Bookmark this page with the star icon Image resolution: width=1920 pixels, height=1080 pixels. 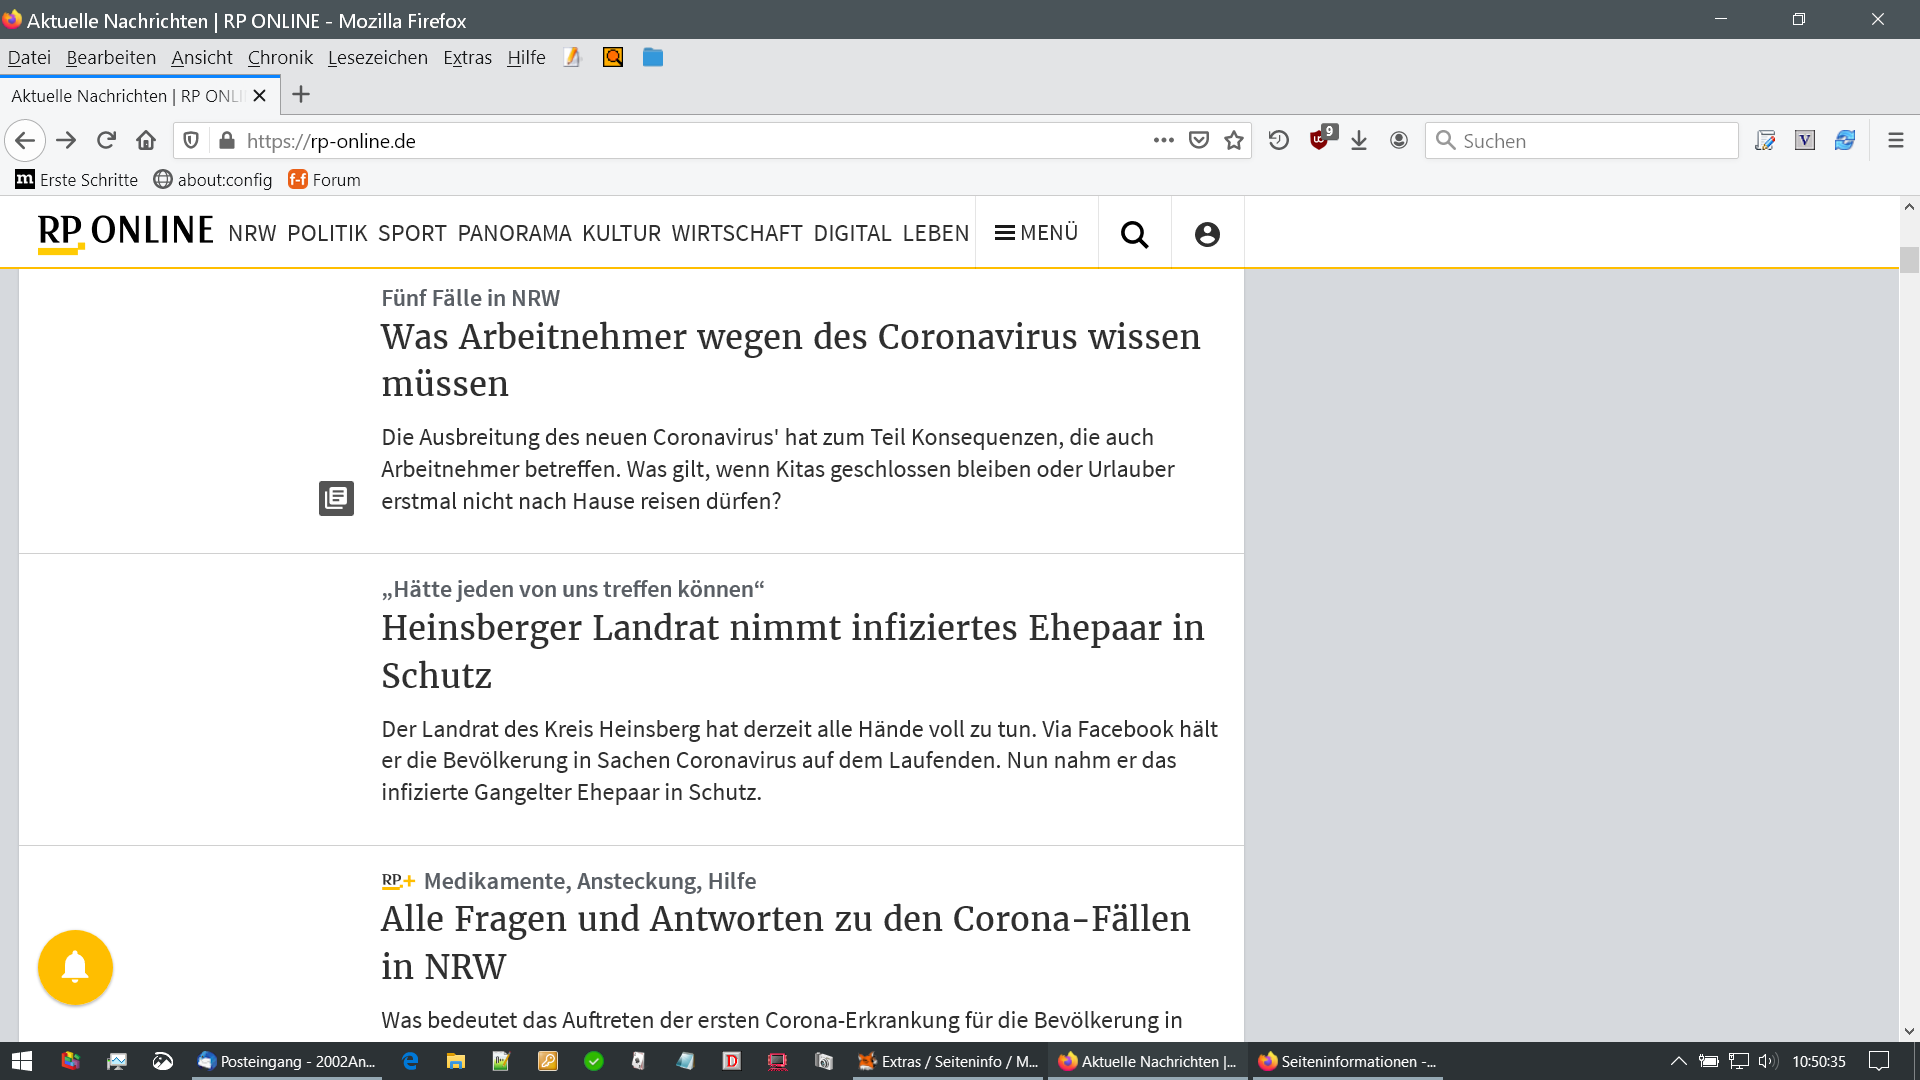[x=1234, y=141]
